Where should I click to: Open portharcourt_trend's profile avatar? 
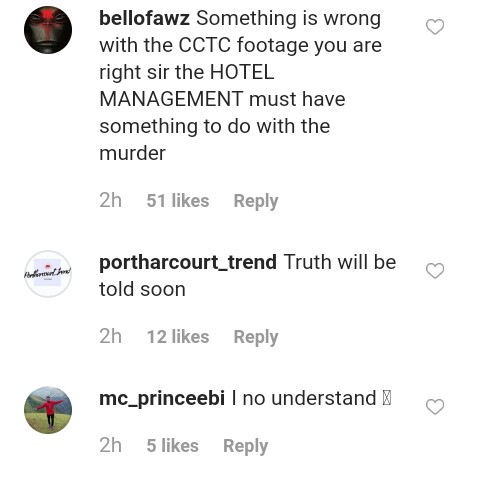coord(48,274)
